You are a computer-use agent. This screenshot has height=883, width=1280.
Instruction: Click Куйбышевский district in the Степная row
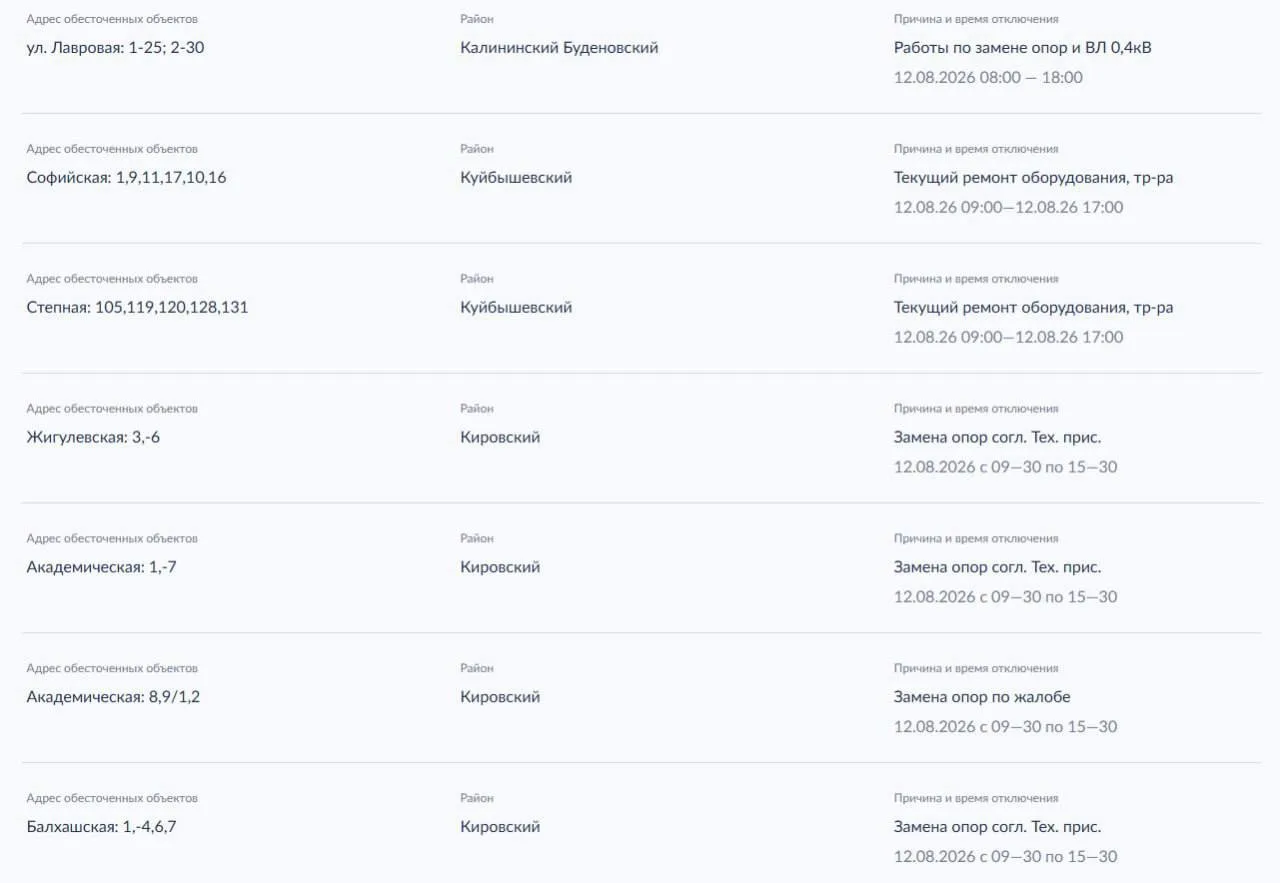[x=516, y=307]
